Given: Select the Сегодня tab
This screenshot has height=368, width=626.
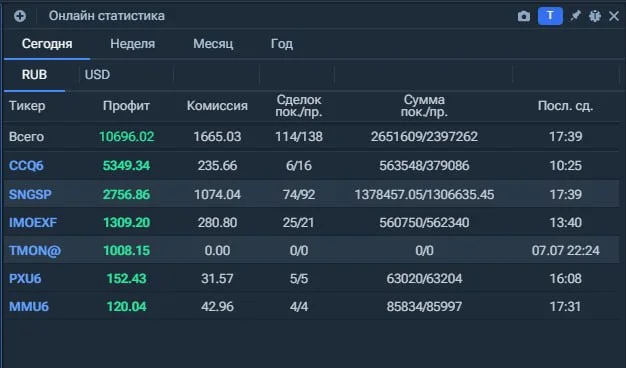Looking at the screenshot, I should click(47, 44).
